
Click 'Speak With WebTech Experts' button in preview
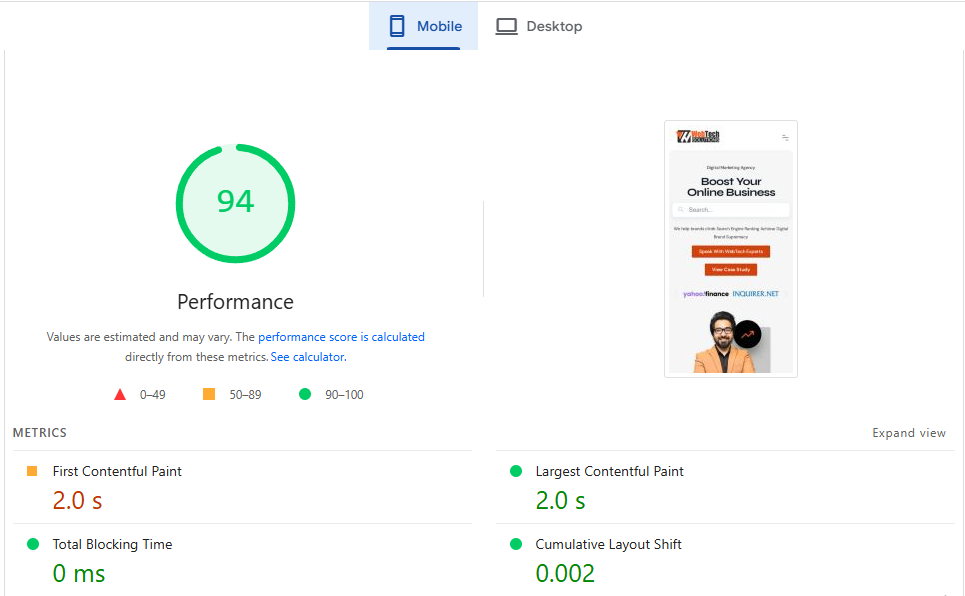click(x=731, y=251)
